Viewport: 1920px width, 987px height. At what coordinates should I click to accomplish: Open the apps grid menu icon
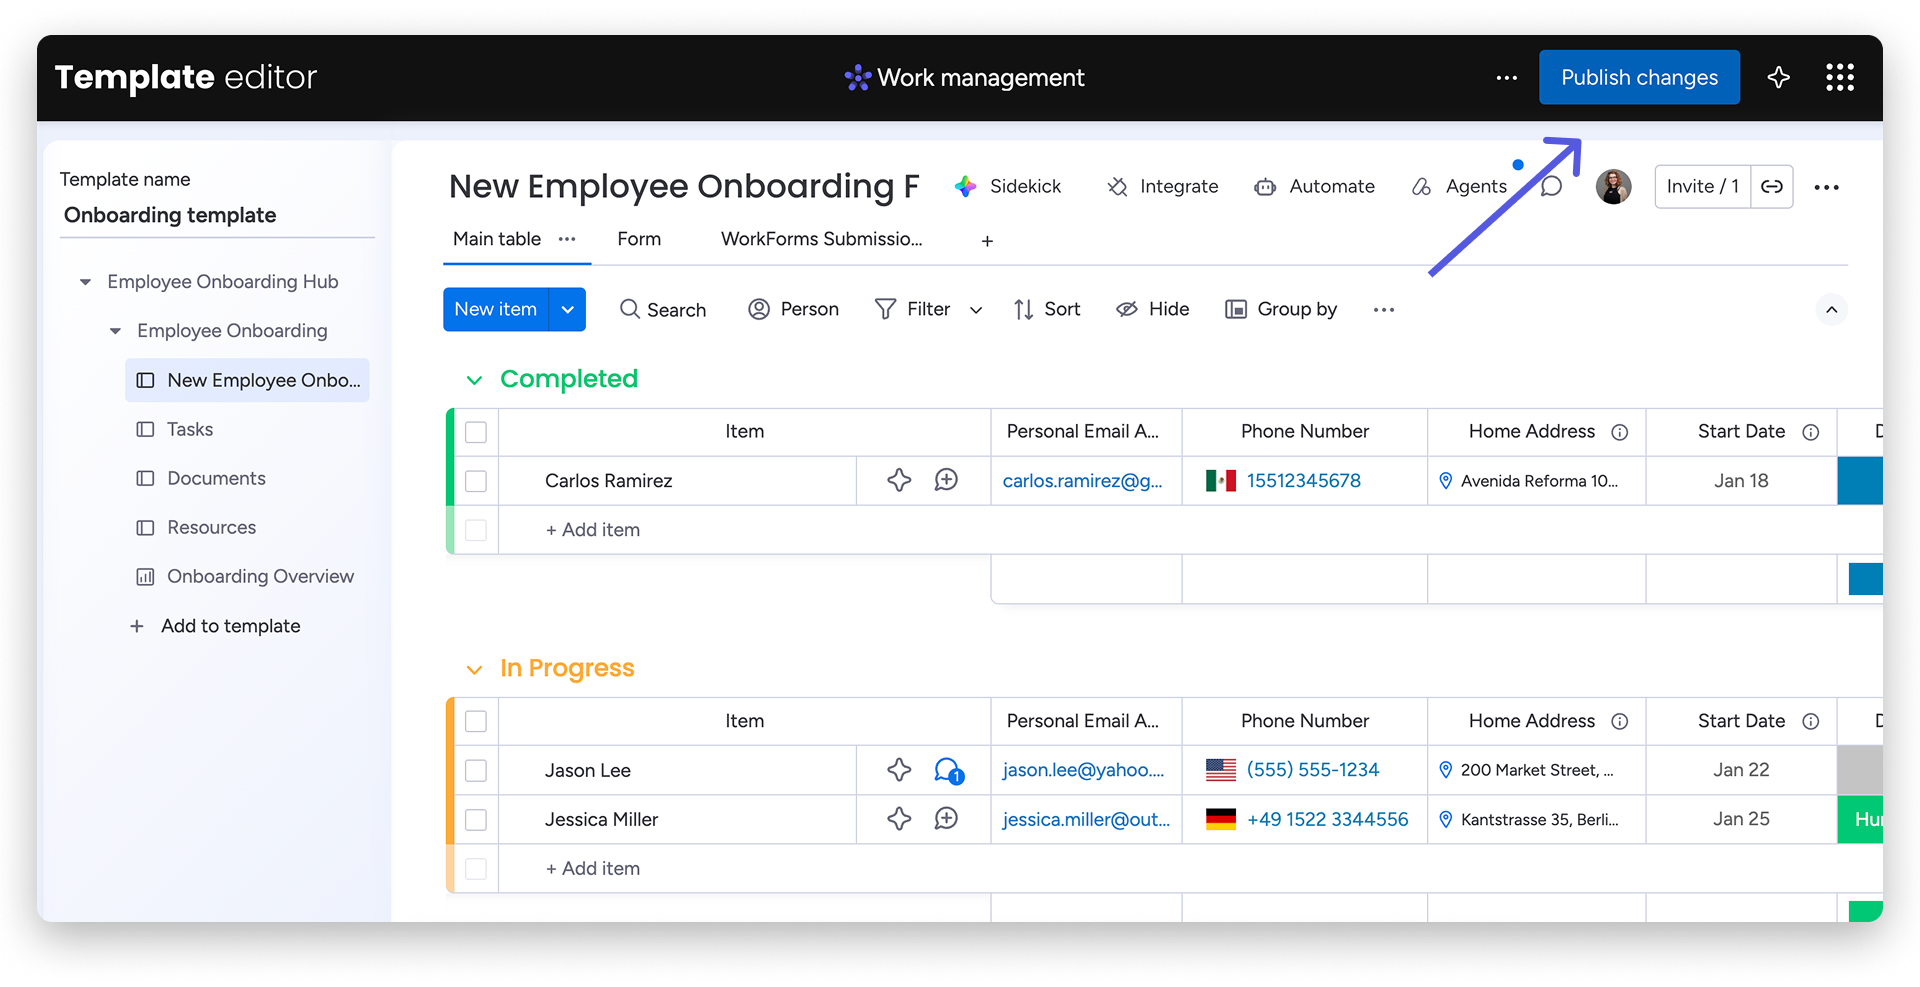click(x=1839, y=77)
